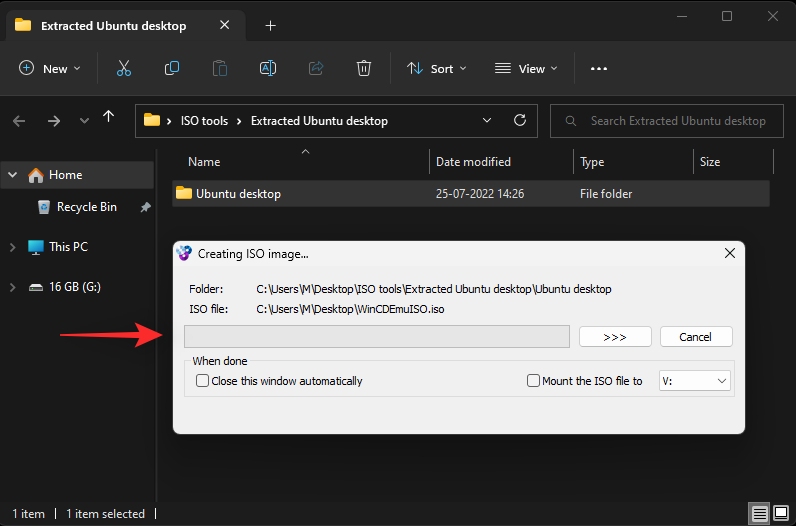The image size is (796, 526).
Task: Expand the This PC tree node
Action: coord(13,247)
